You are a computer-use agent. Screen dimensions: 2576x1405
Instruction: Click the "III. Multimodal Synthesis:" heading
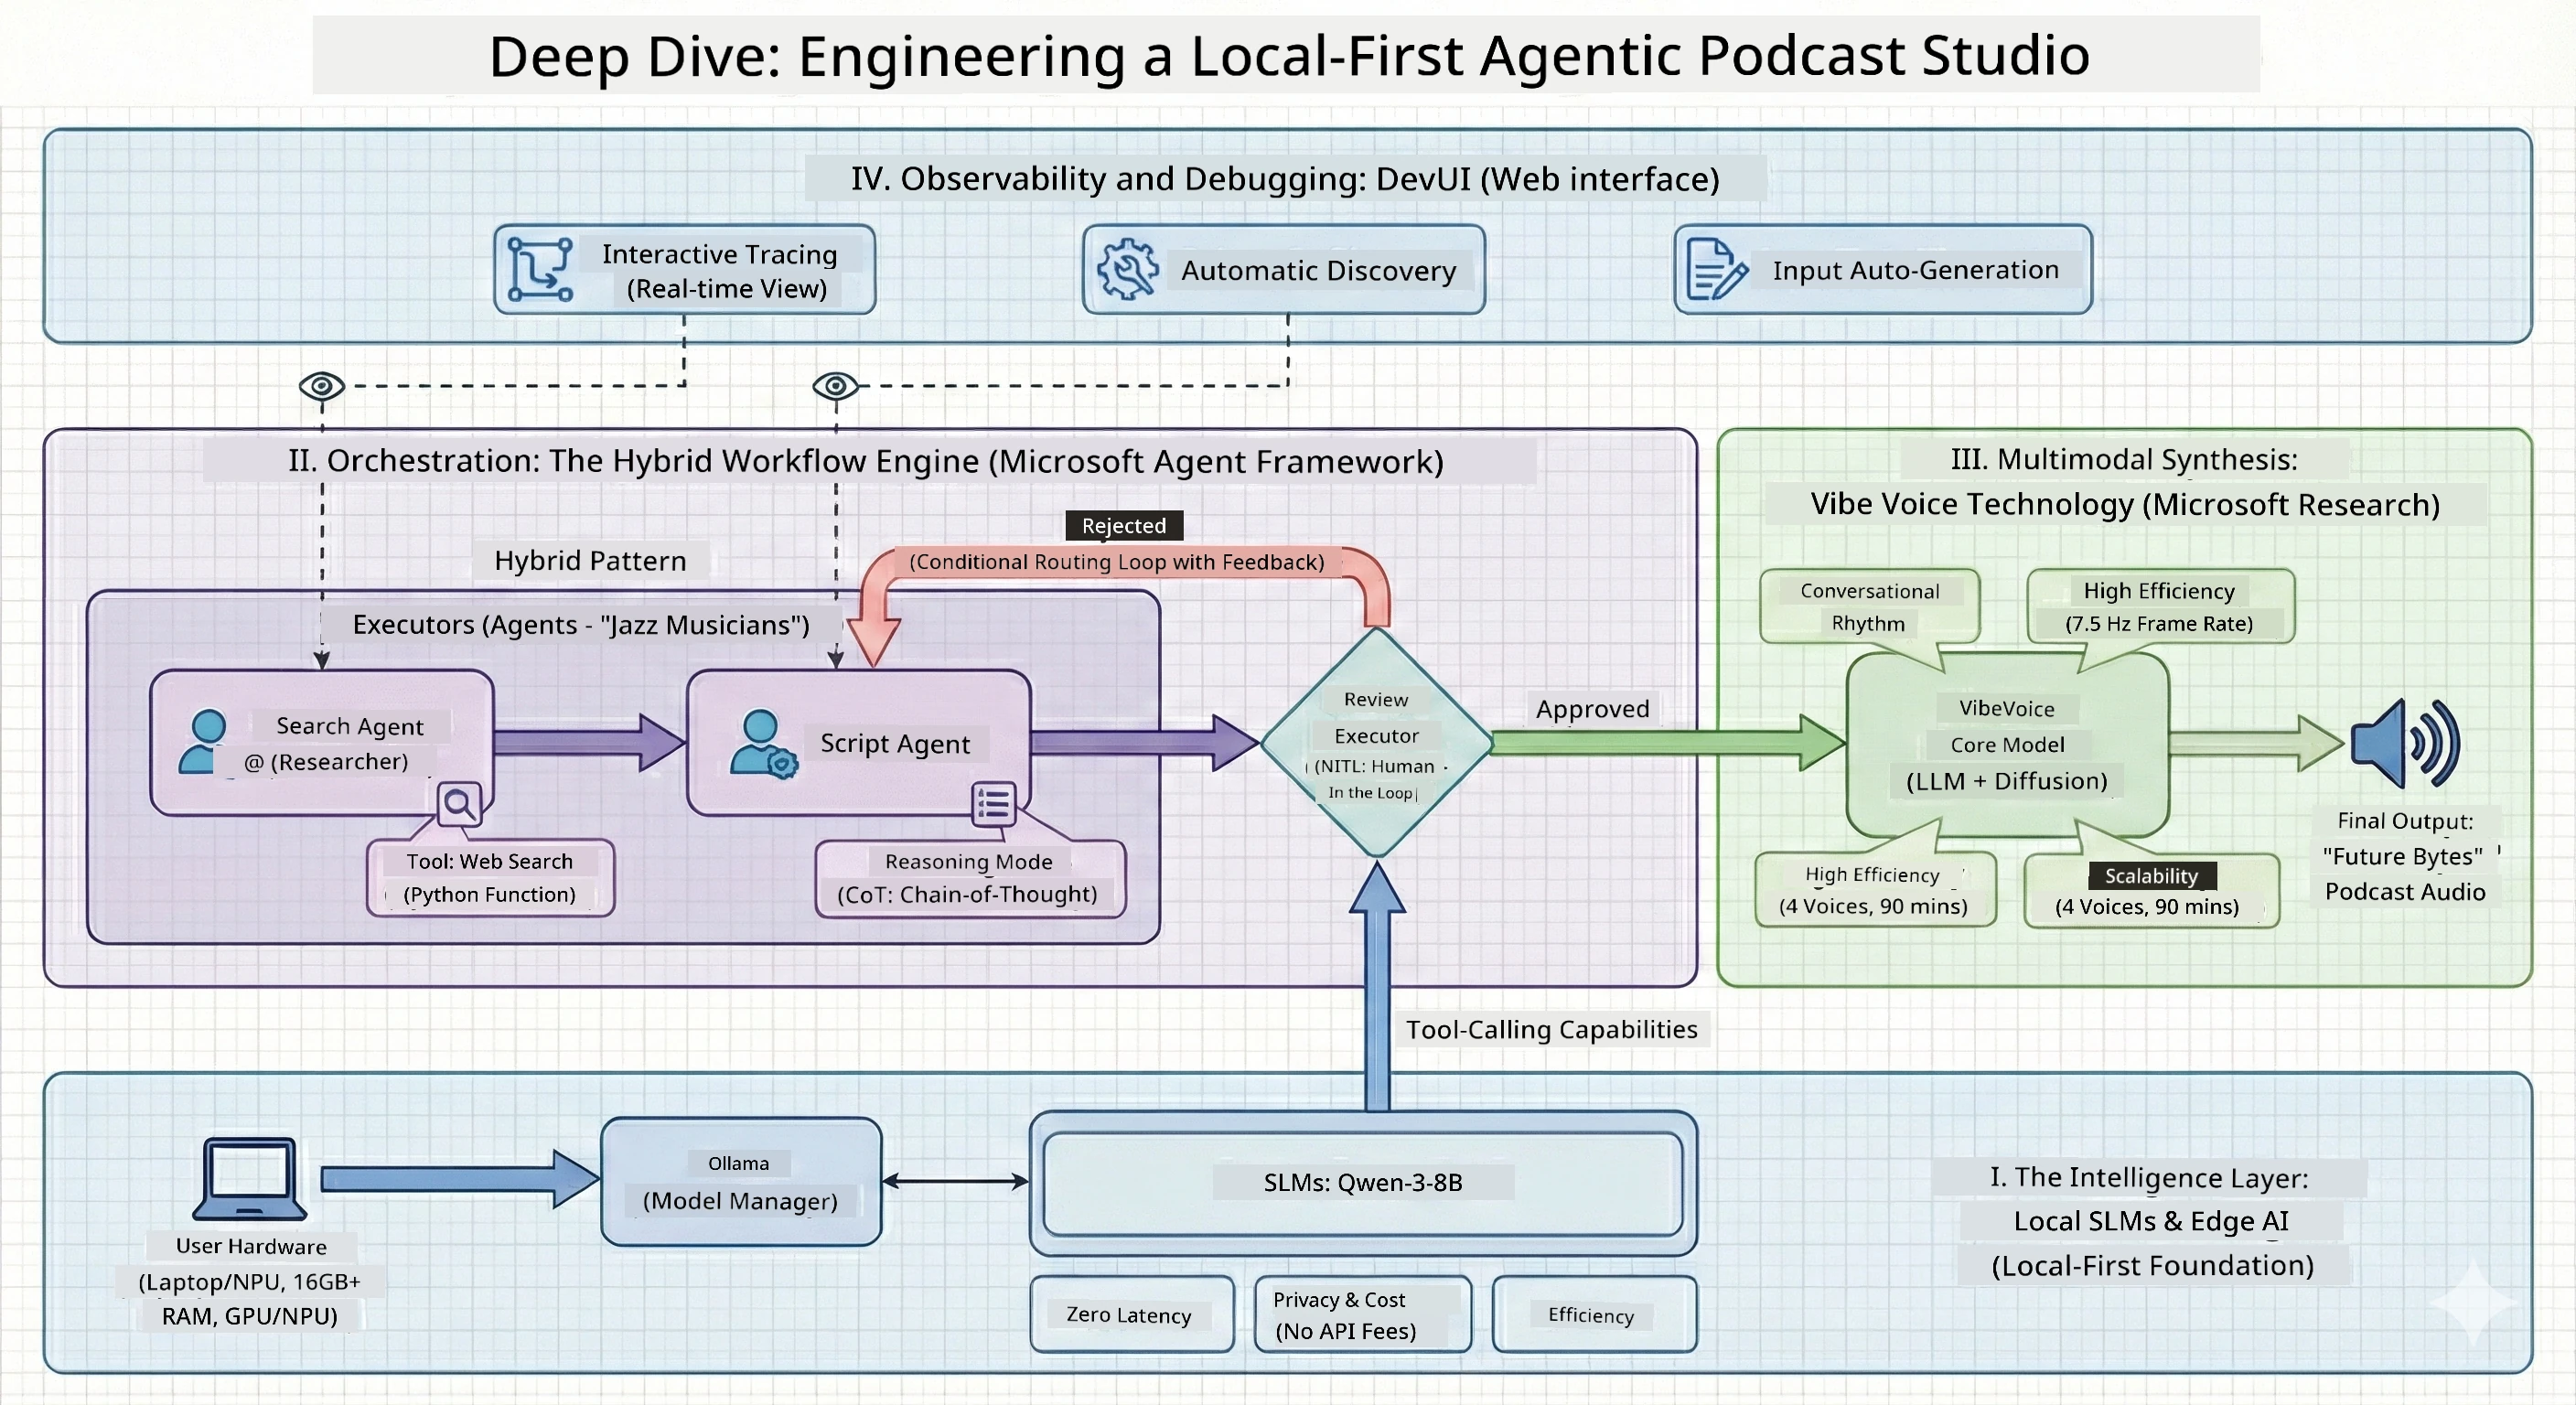tap(2124, 460)
